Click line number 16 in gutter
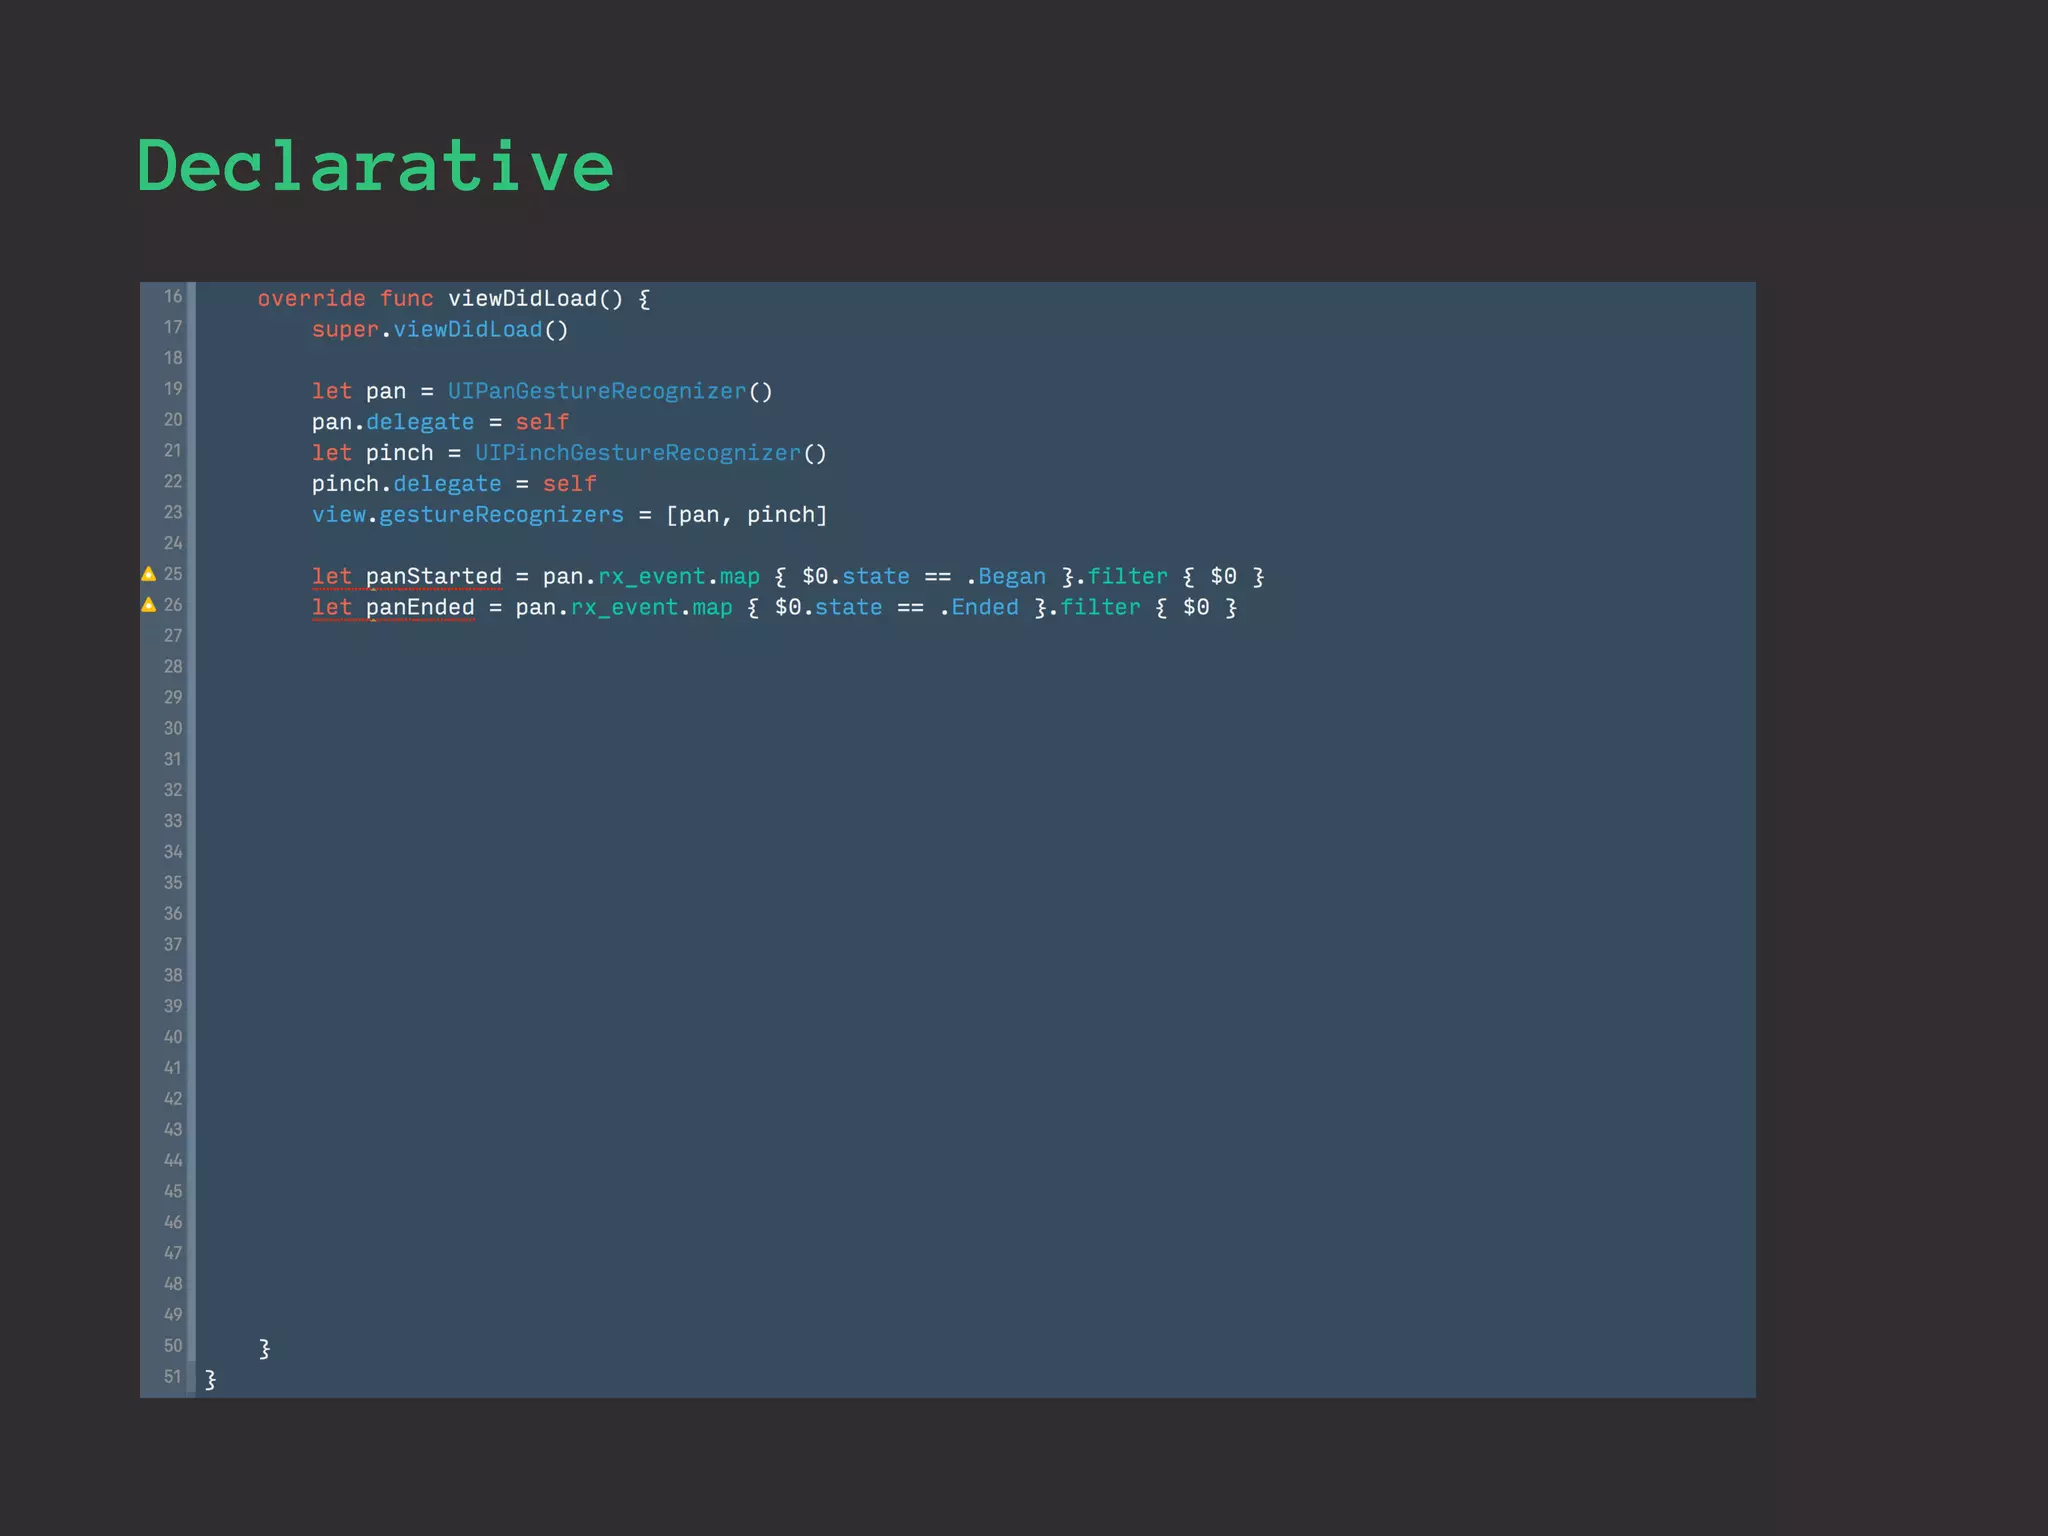The image size is (2048, 1536). (173, 297)
